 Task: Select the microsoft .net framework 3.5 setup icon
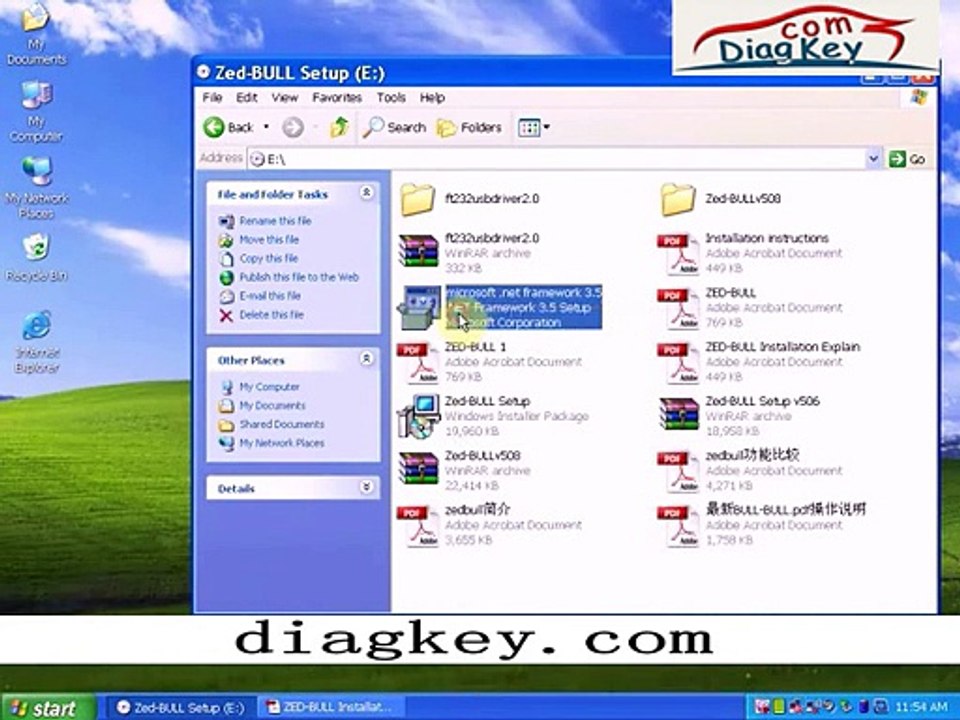coord(419,307)
